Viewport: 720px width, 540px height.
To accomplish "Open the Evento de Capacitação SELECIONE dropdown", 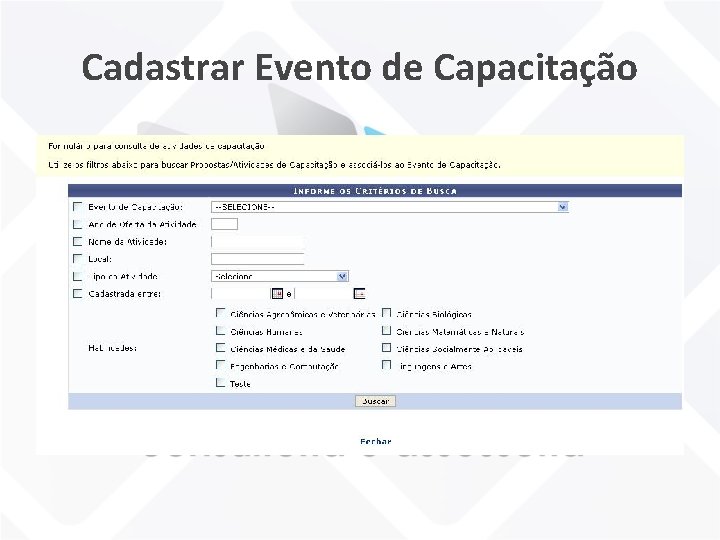I will point(390,207).
